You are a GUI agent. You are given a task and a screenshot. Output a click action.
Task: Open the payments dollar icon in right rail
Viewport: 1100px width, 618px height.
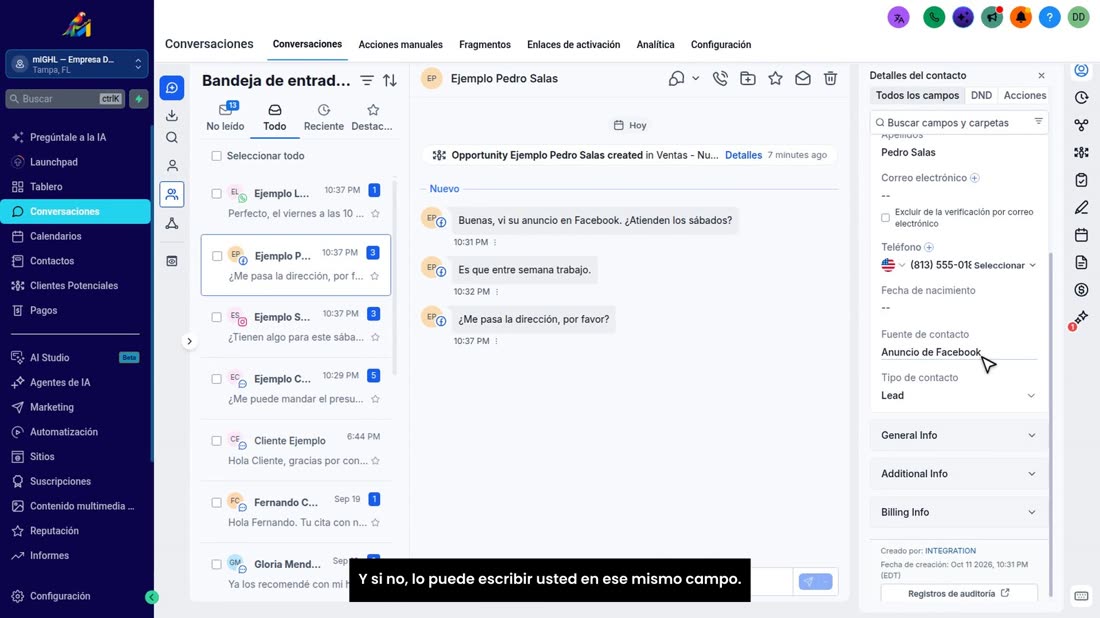coord(1081,290)
